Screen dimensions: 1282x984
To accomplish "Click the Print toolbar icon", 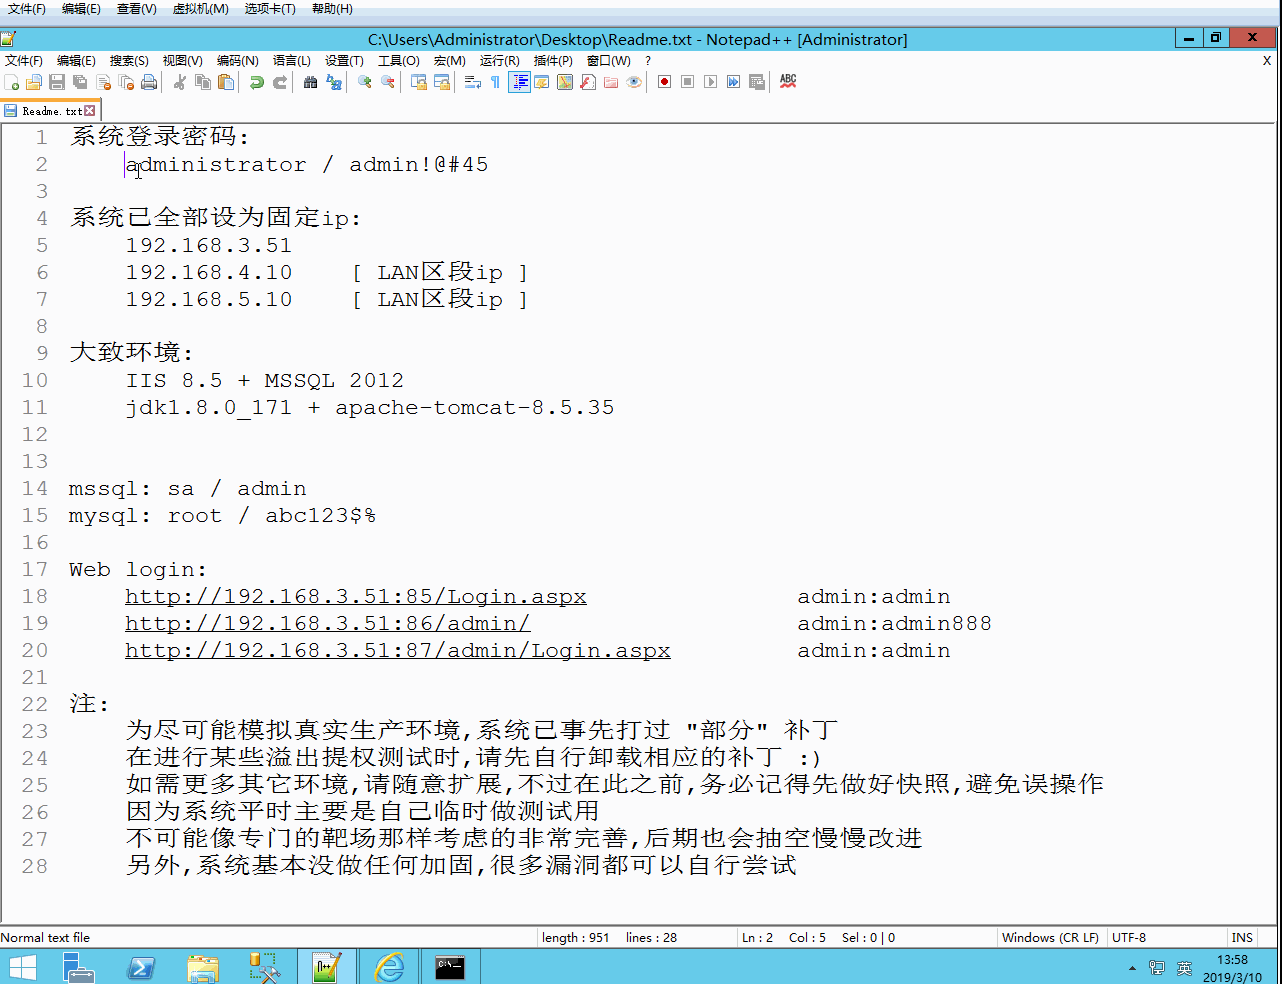I will coord(149,82).
